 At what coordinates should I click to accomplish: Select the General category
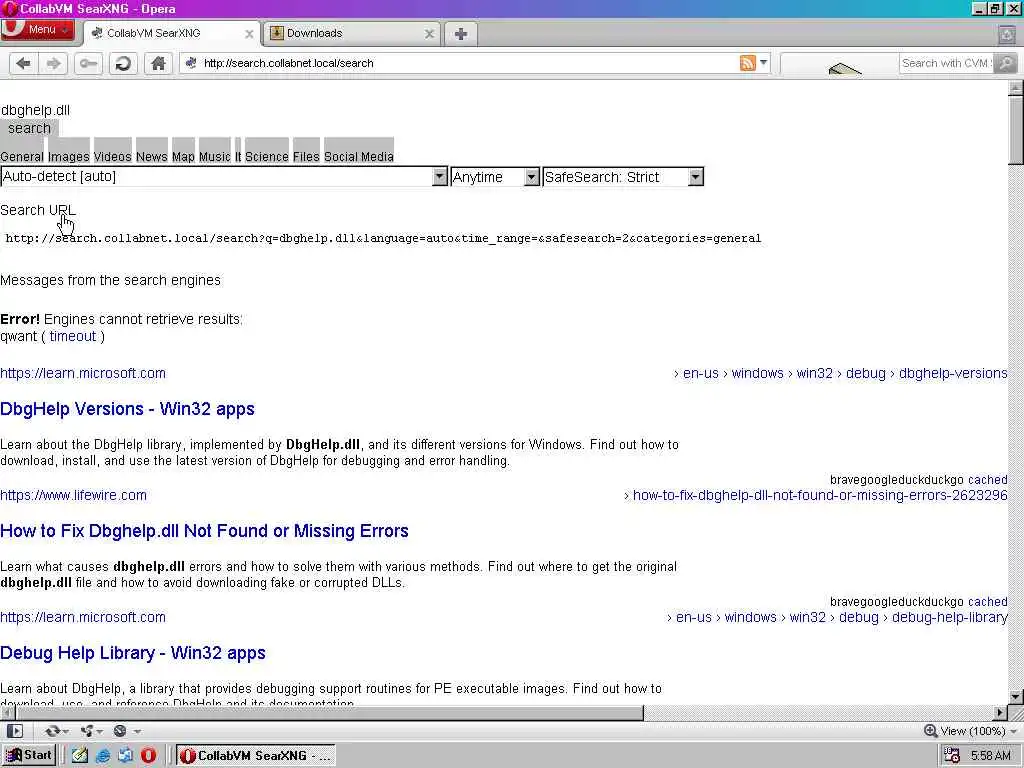[22, 157]
